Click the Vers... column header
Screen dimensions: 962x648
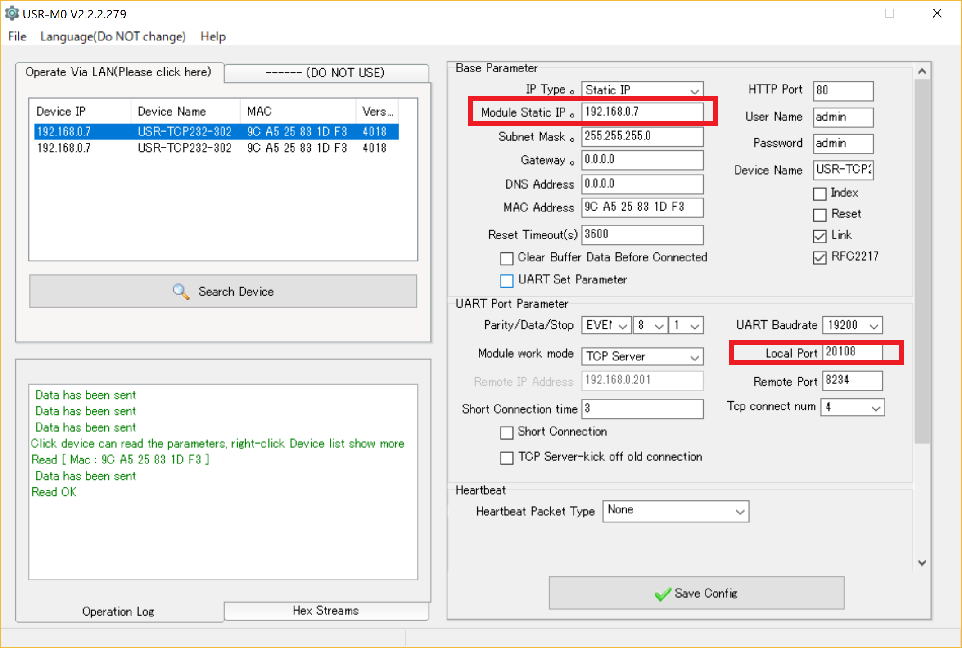coord(377,112)
